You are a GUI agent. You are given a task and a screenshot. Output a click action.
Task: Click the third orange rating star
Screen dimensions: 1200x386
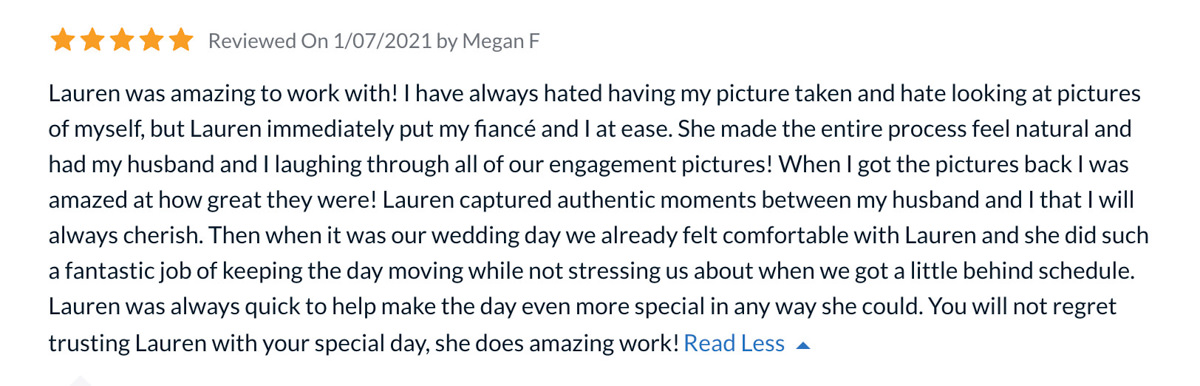click(x=121, y=40)
